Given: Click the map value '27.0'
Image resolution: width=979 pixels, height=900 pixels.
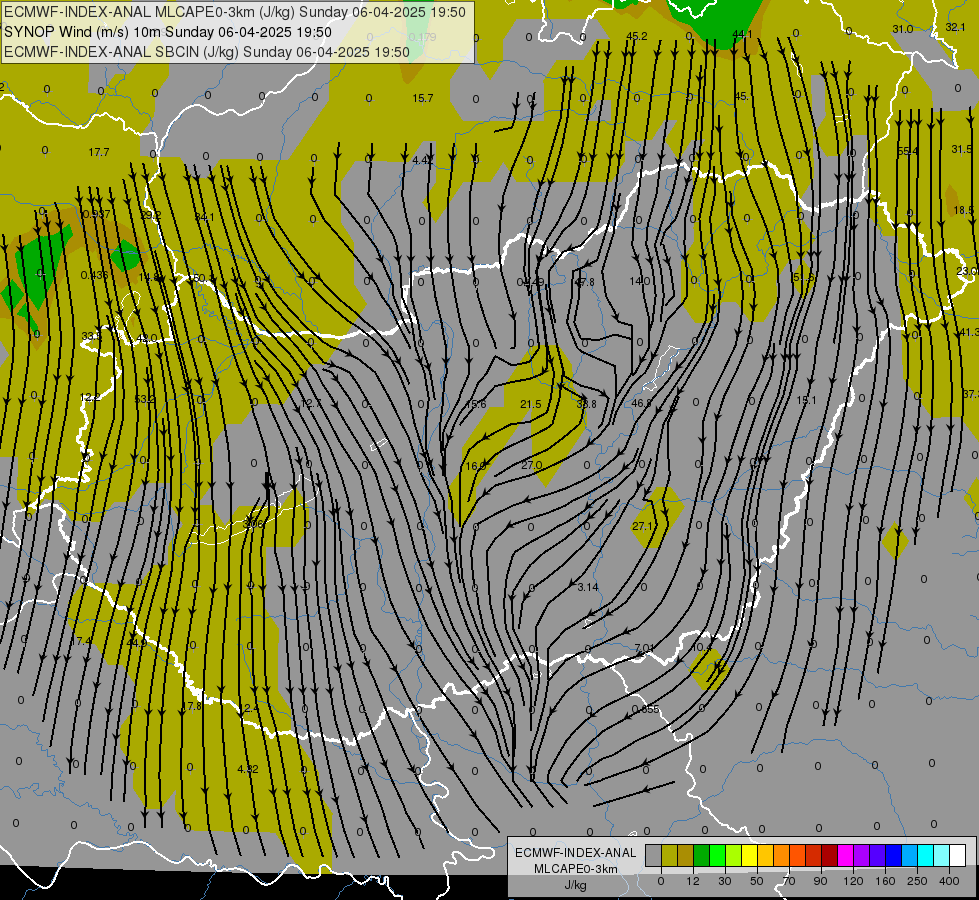Looking at the screenshot, I should (531, 465).
